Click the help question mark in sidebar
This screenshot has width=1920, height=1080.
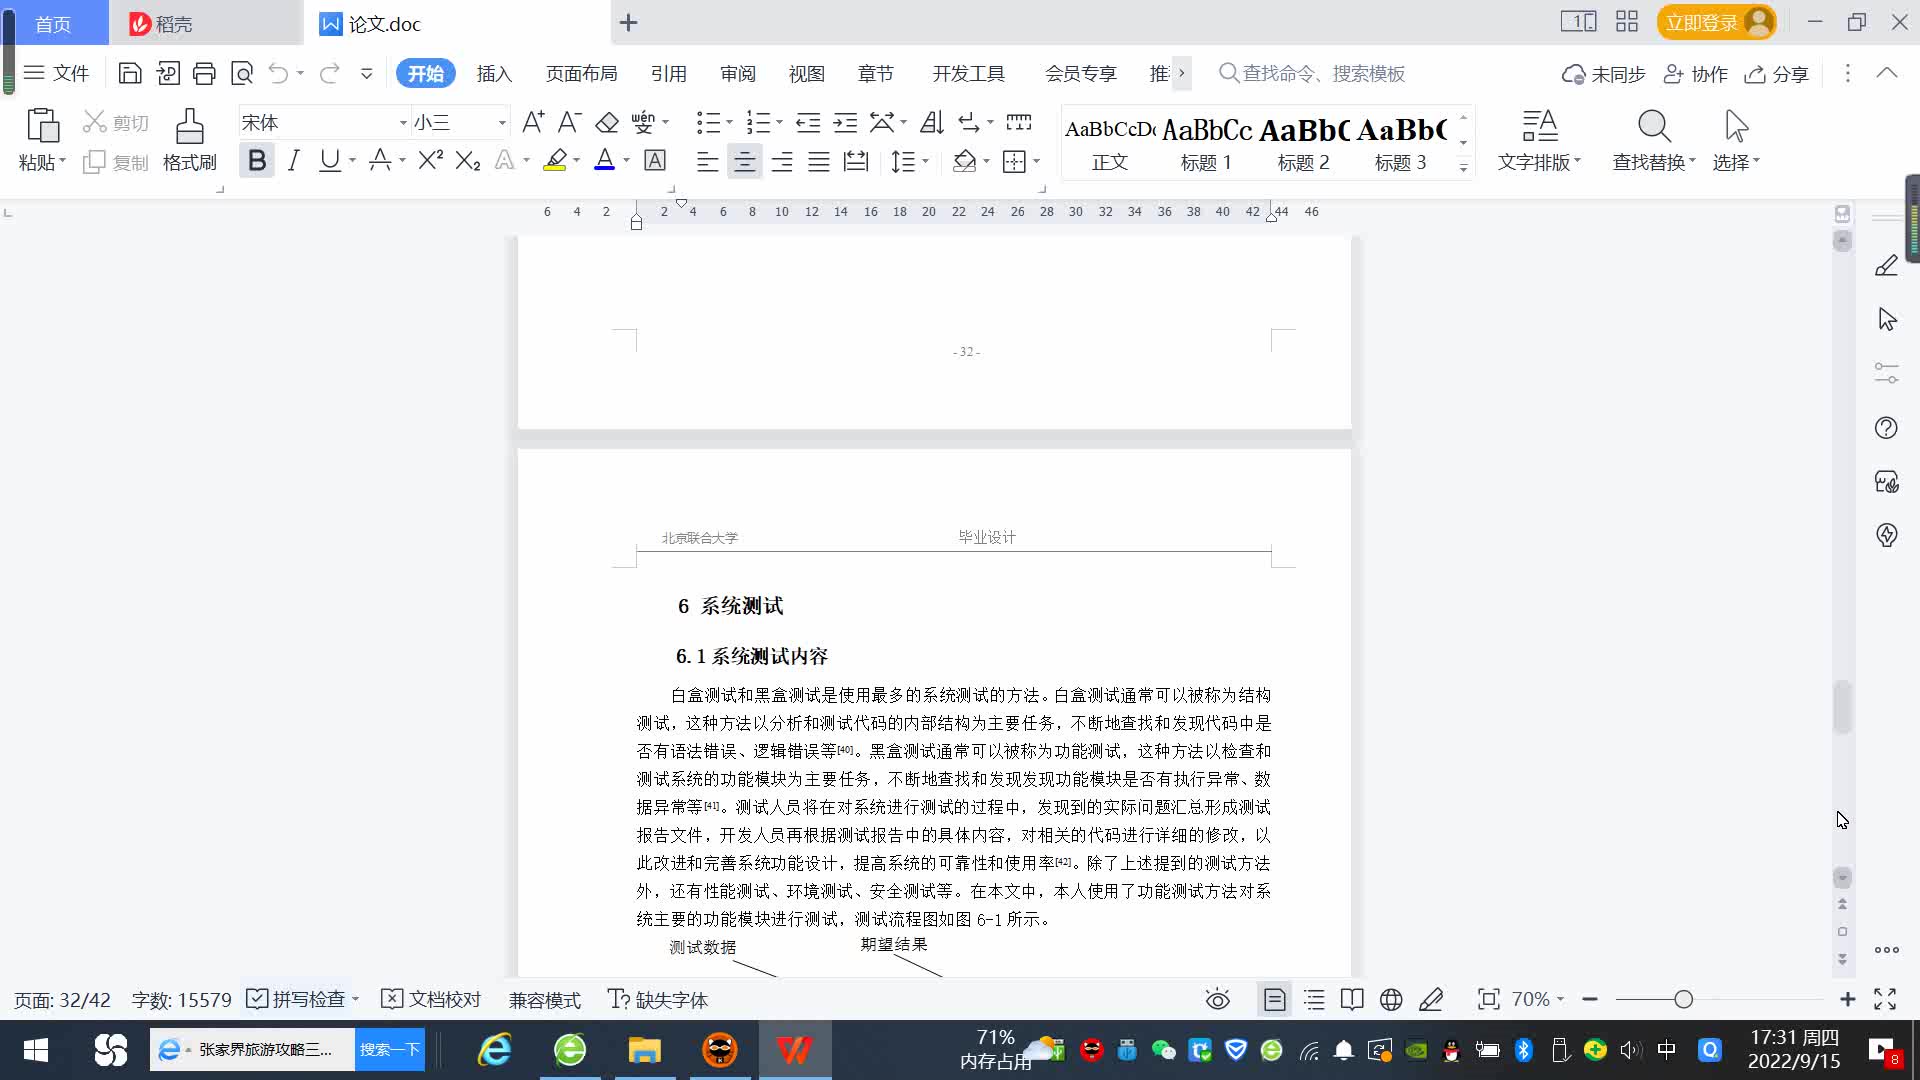tap(1886, 428)
